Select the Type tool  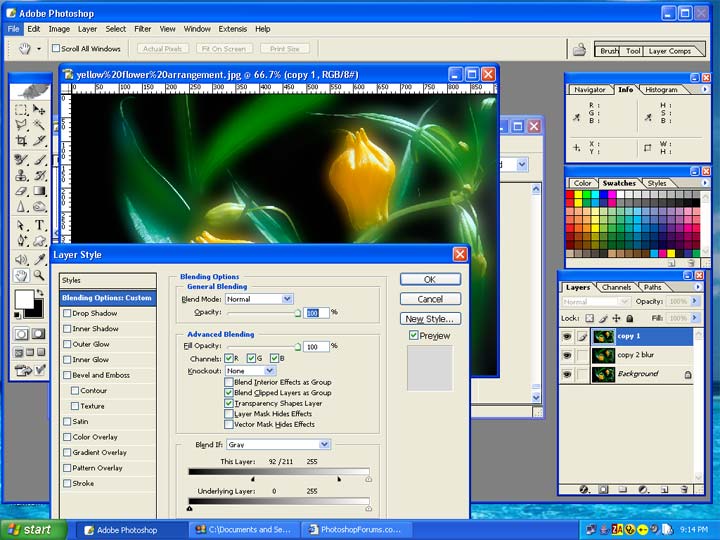click(x=39, y=225)
